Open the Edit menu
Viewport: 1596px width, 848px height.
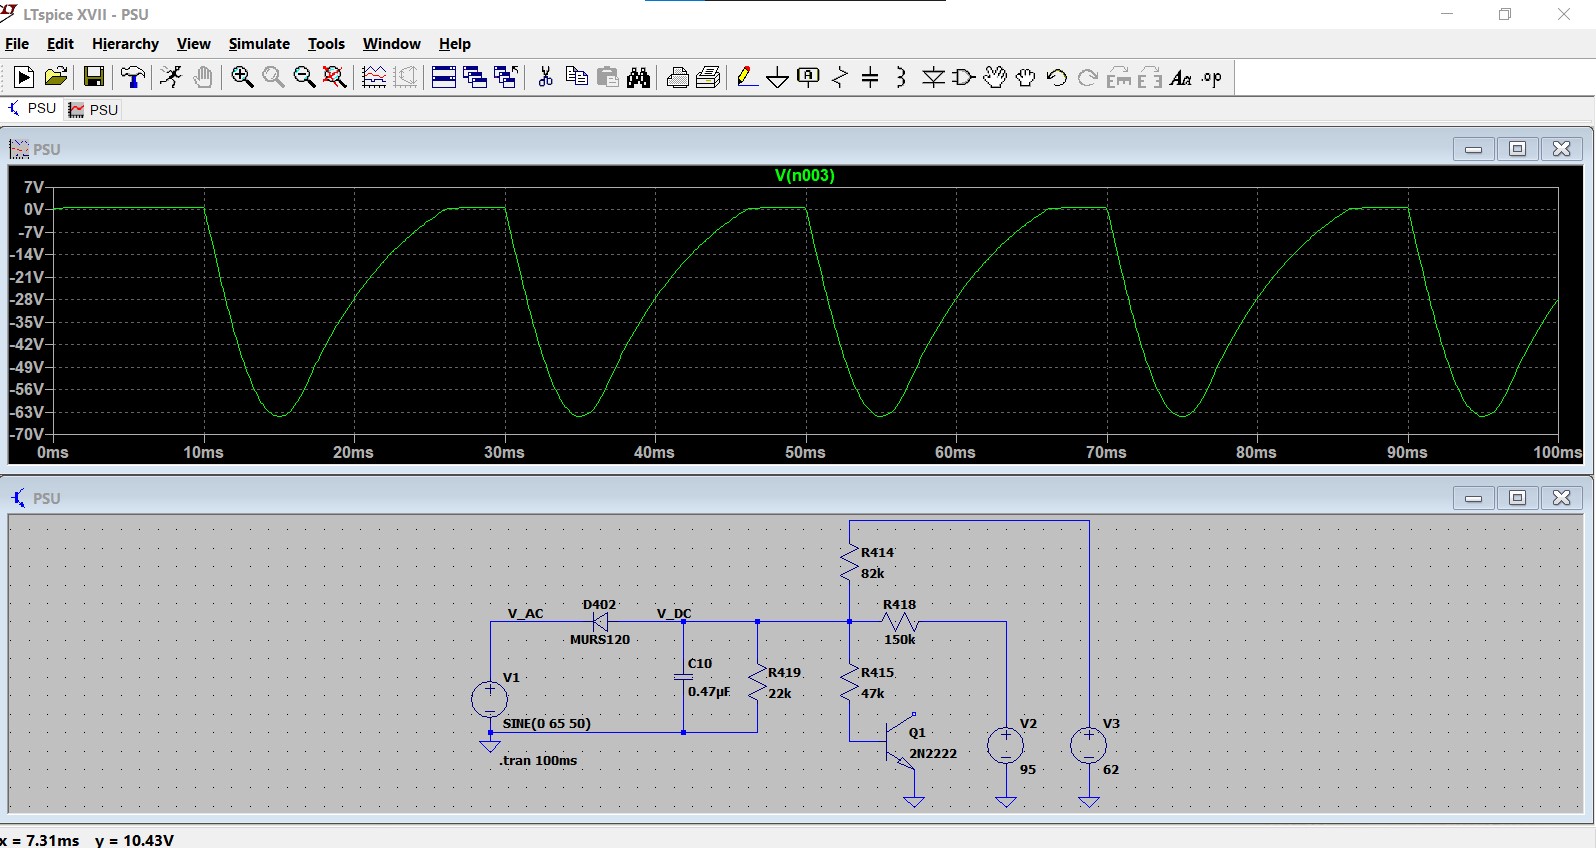(x=60, y=44)
